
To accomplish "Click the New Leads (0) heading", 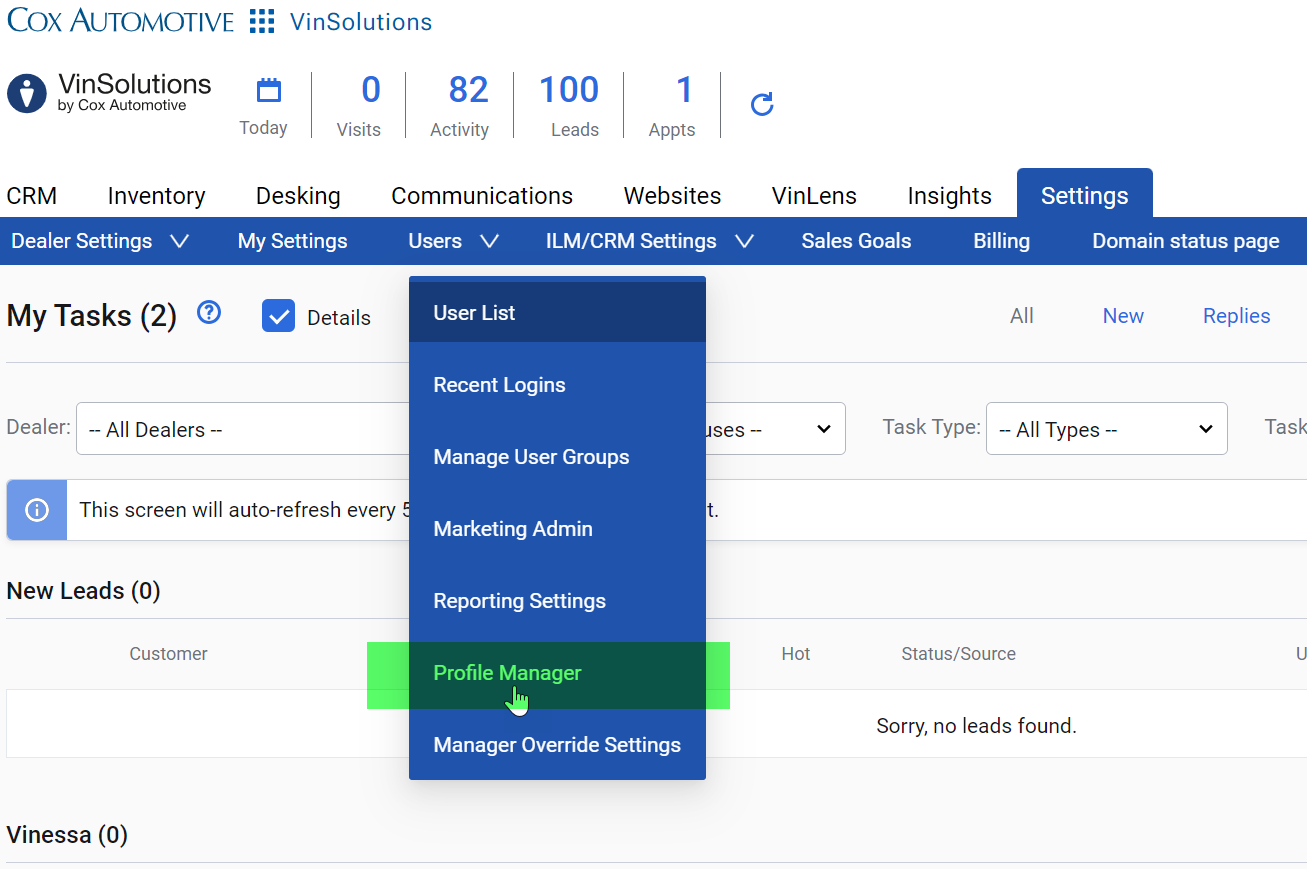I will (83, 591).
